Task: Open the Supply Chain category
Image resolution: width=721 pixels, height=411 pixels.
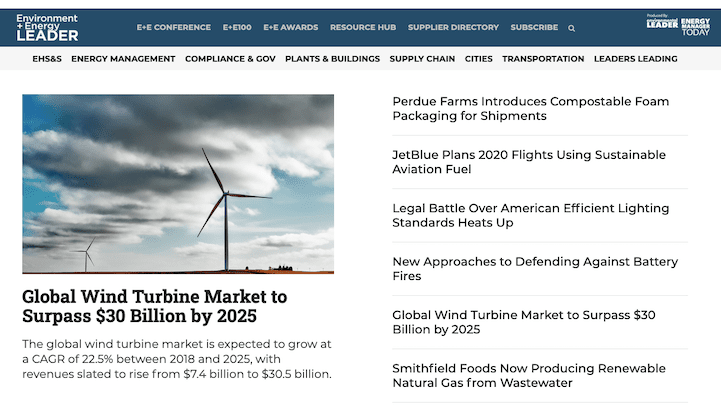Action: click(422, 59)
